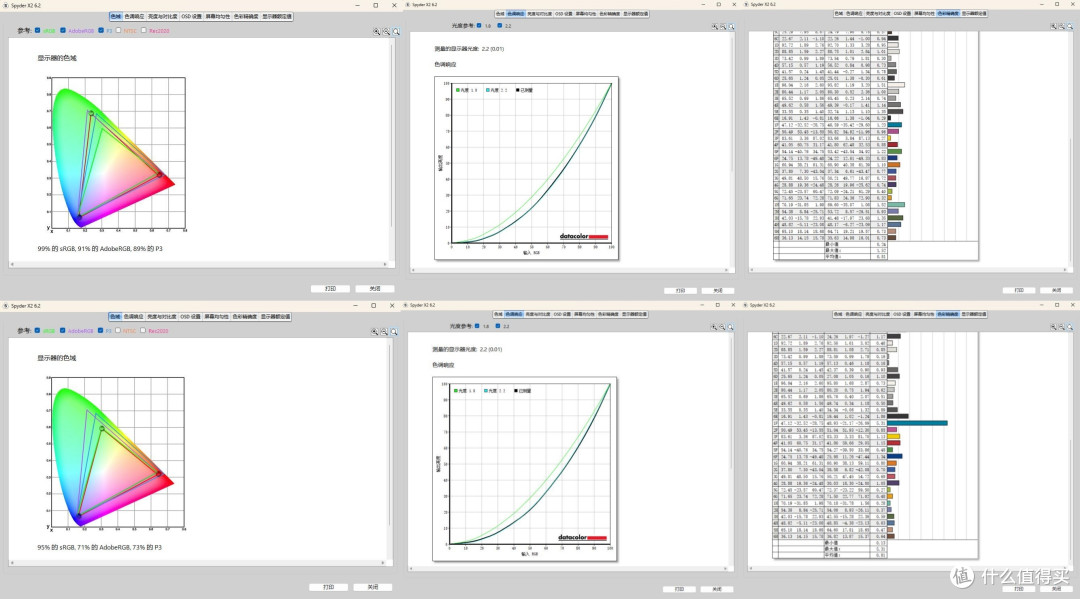Screen dimensions: 1080x599
Task: Reset zoom icon of lower tone response window
Action: pos(730,327)
